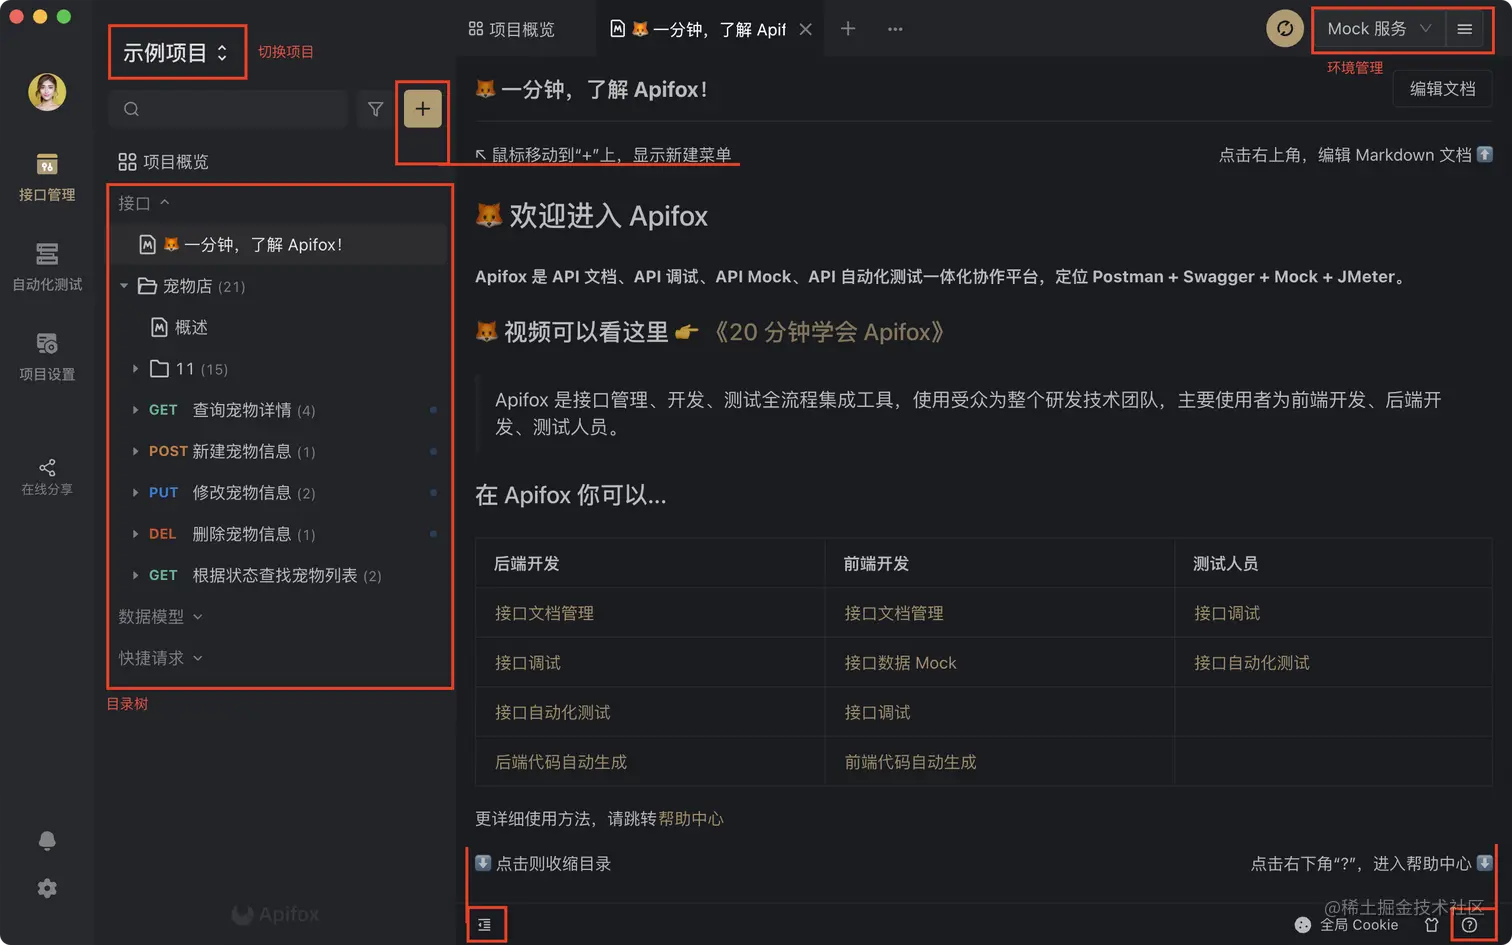Select the 一分钟，了解 Apifox tab
Image resolution: width=1512 pixels, height=945 pixels.
tap(698, 29)
